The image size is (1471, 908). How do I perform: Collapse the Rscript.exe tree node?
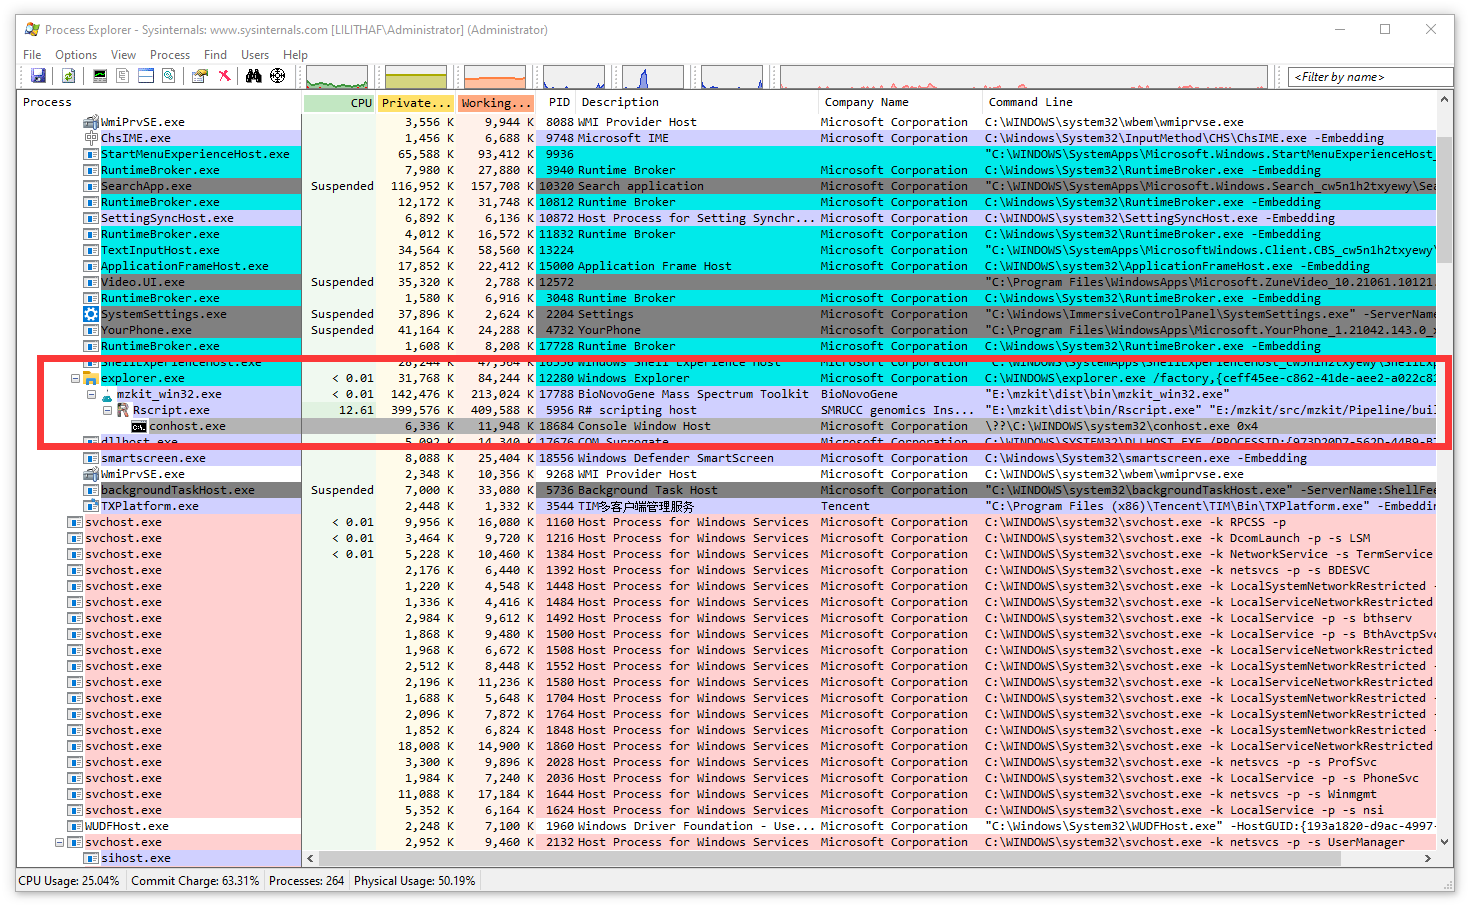[x=107, y=410]
